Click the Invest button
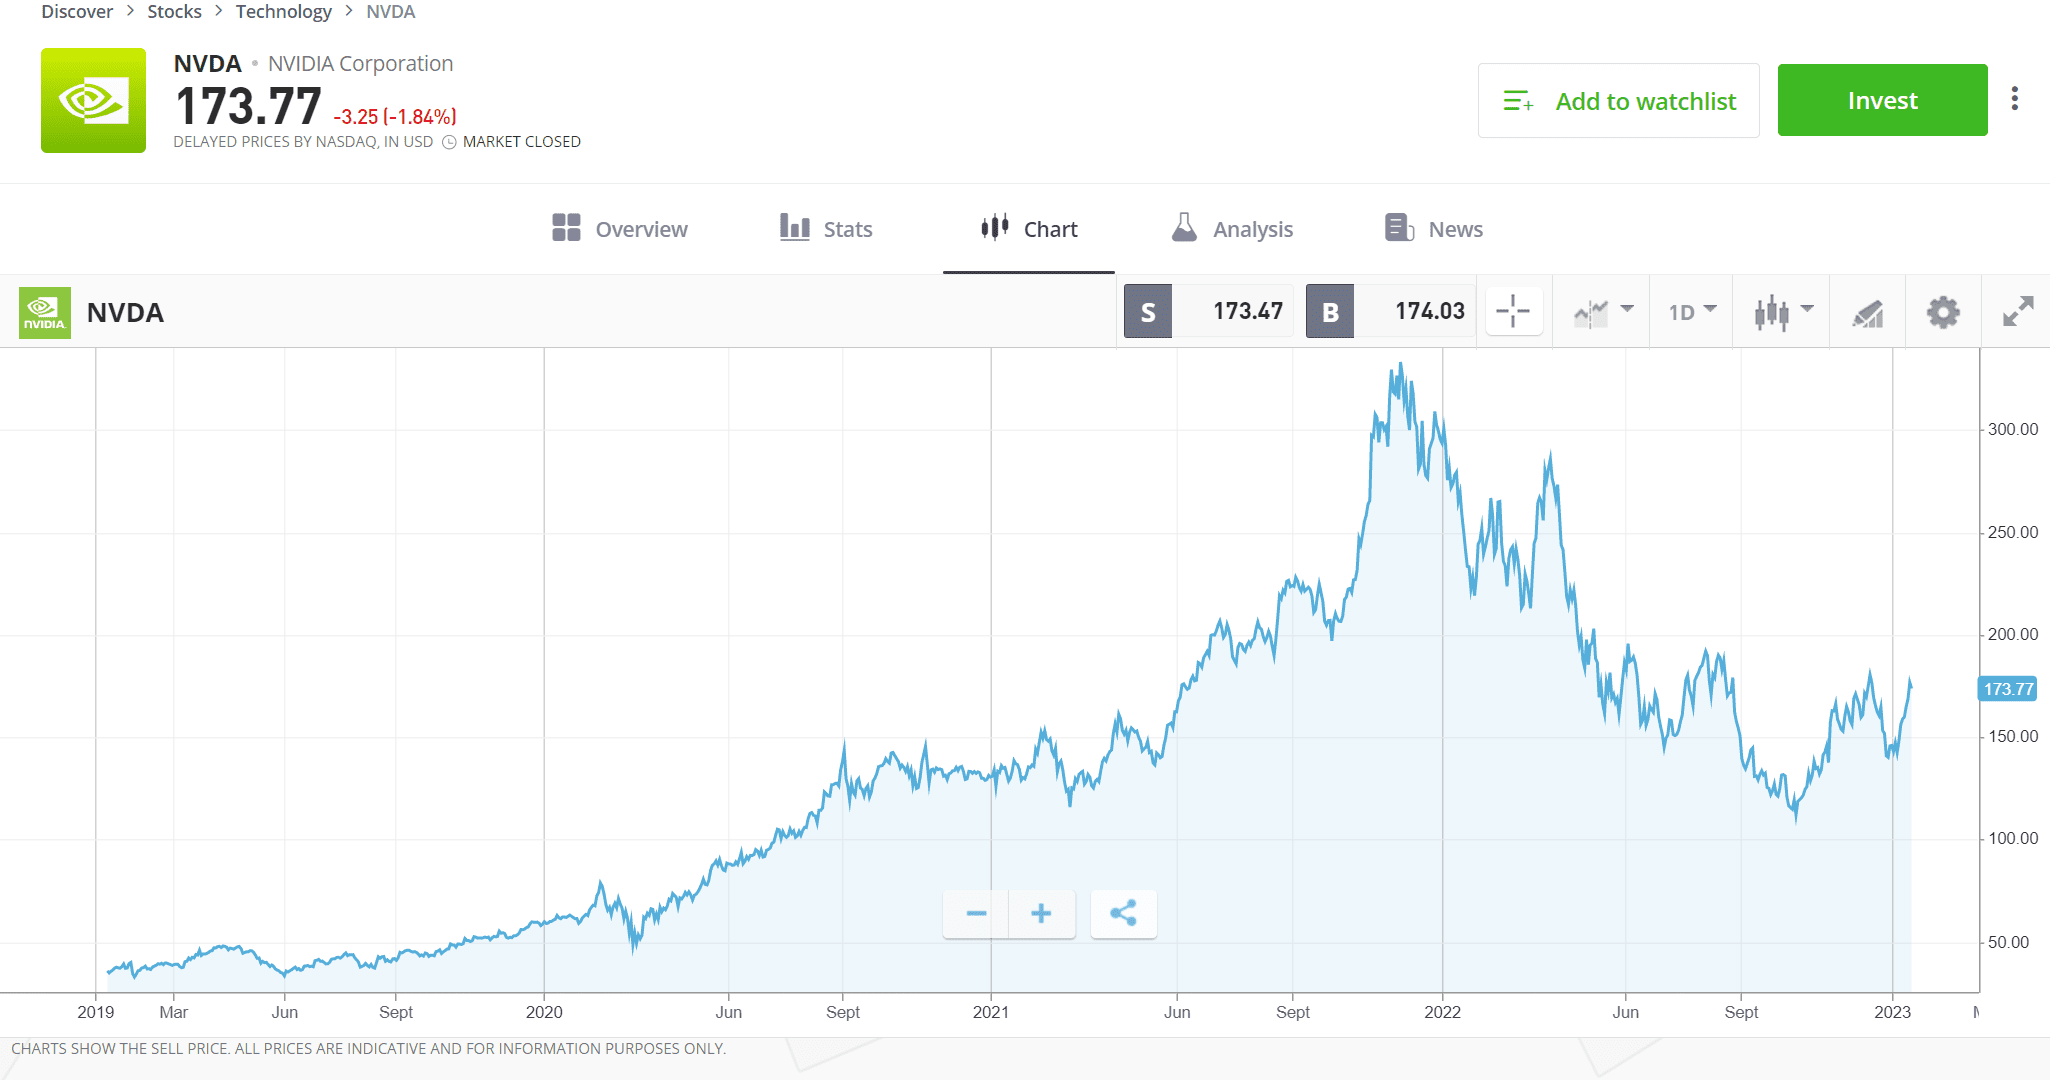2050x1080 pixels. (1882, 100)
